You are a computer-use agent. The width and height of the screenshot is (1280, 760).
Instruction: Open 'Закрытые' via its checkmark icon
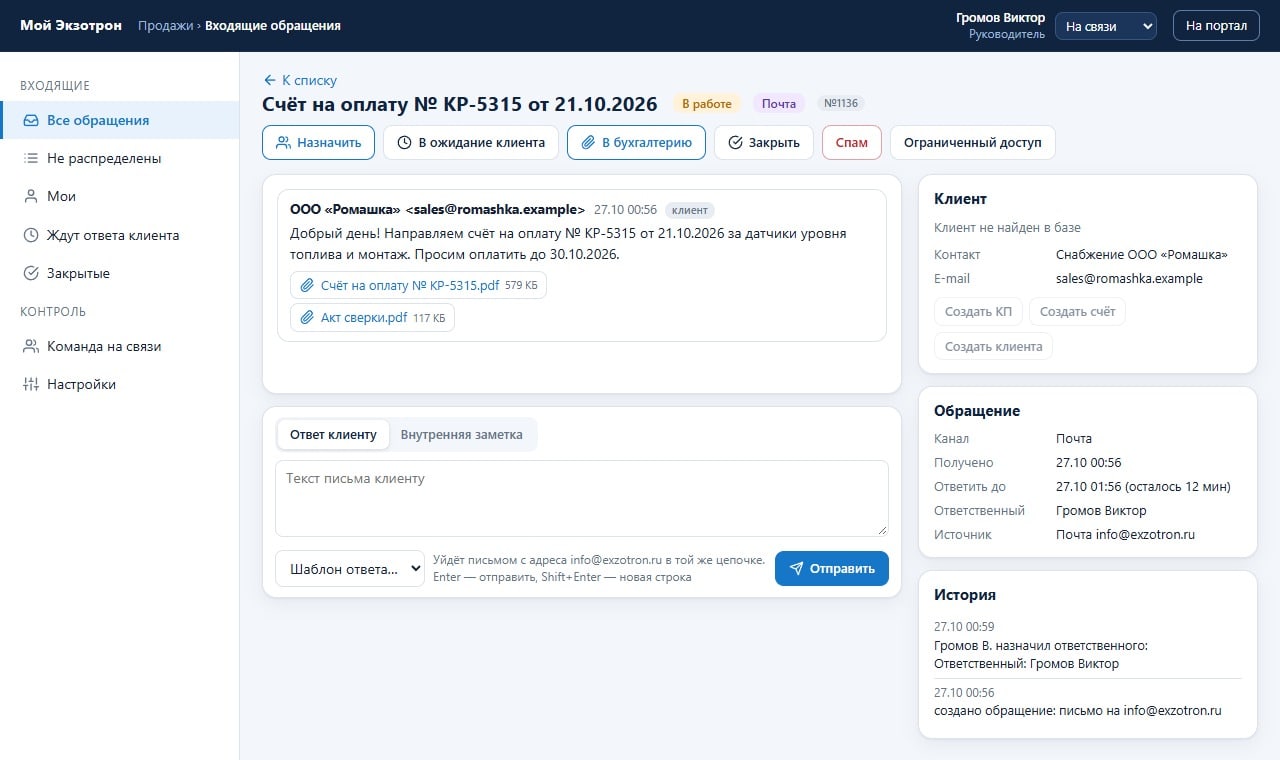tap(31, 273)
